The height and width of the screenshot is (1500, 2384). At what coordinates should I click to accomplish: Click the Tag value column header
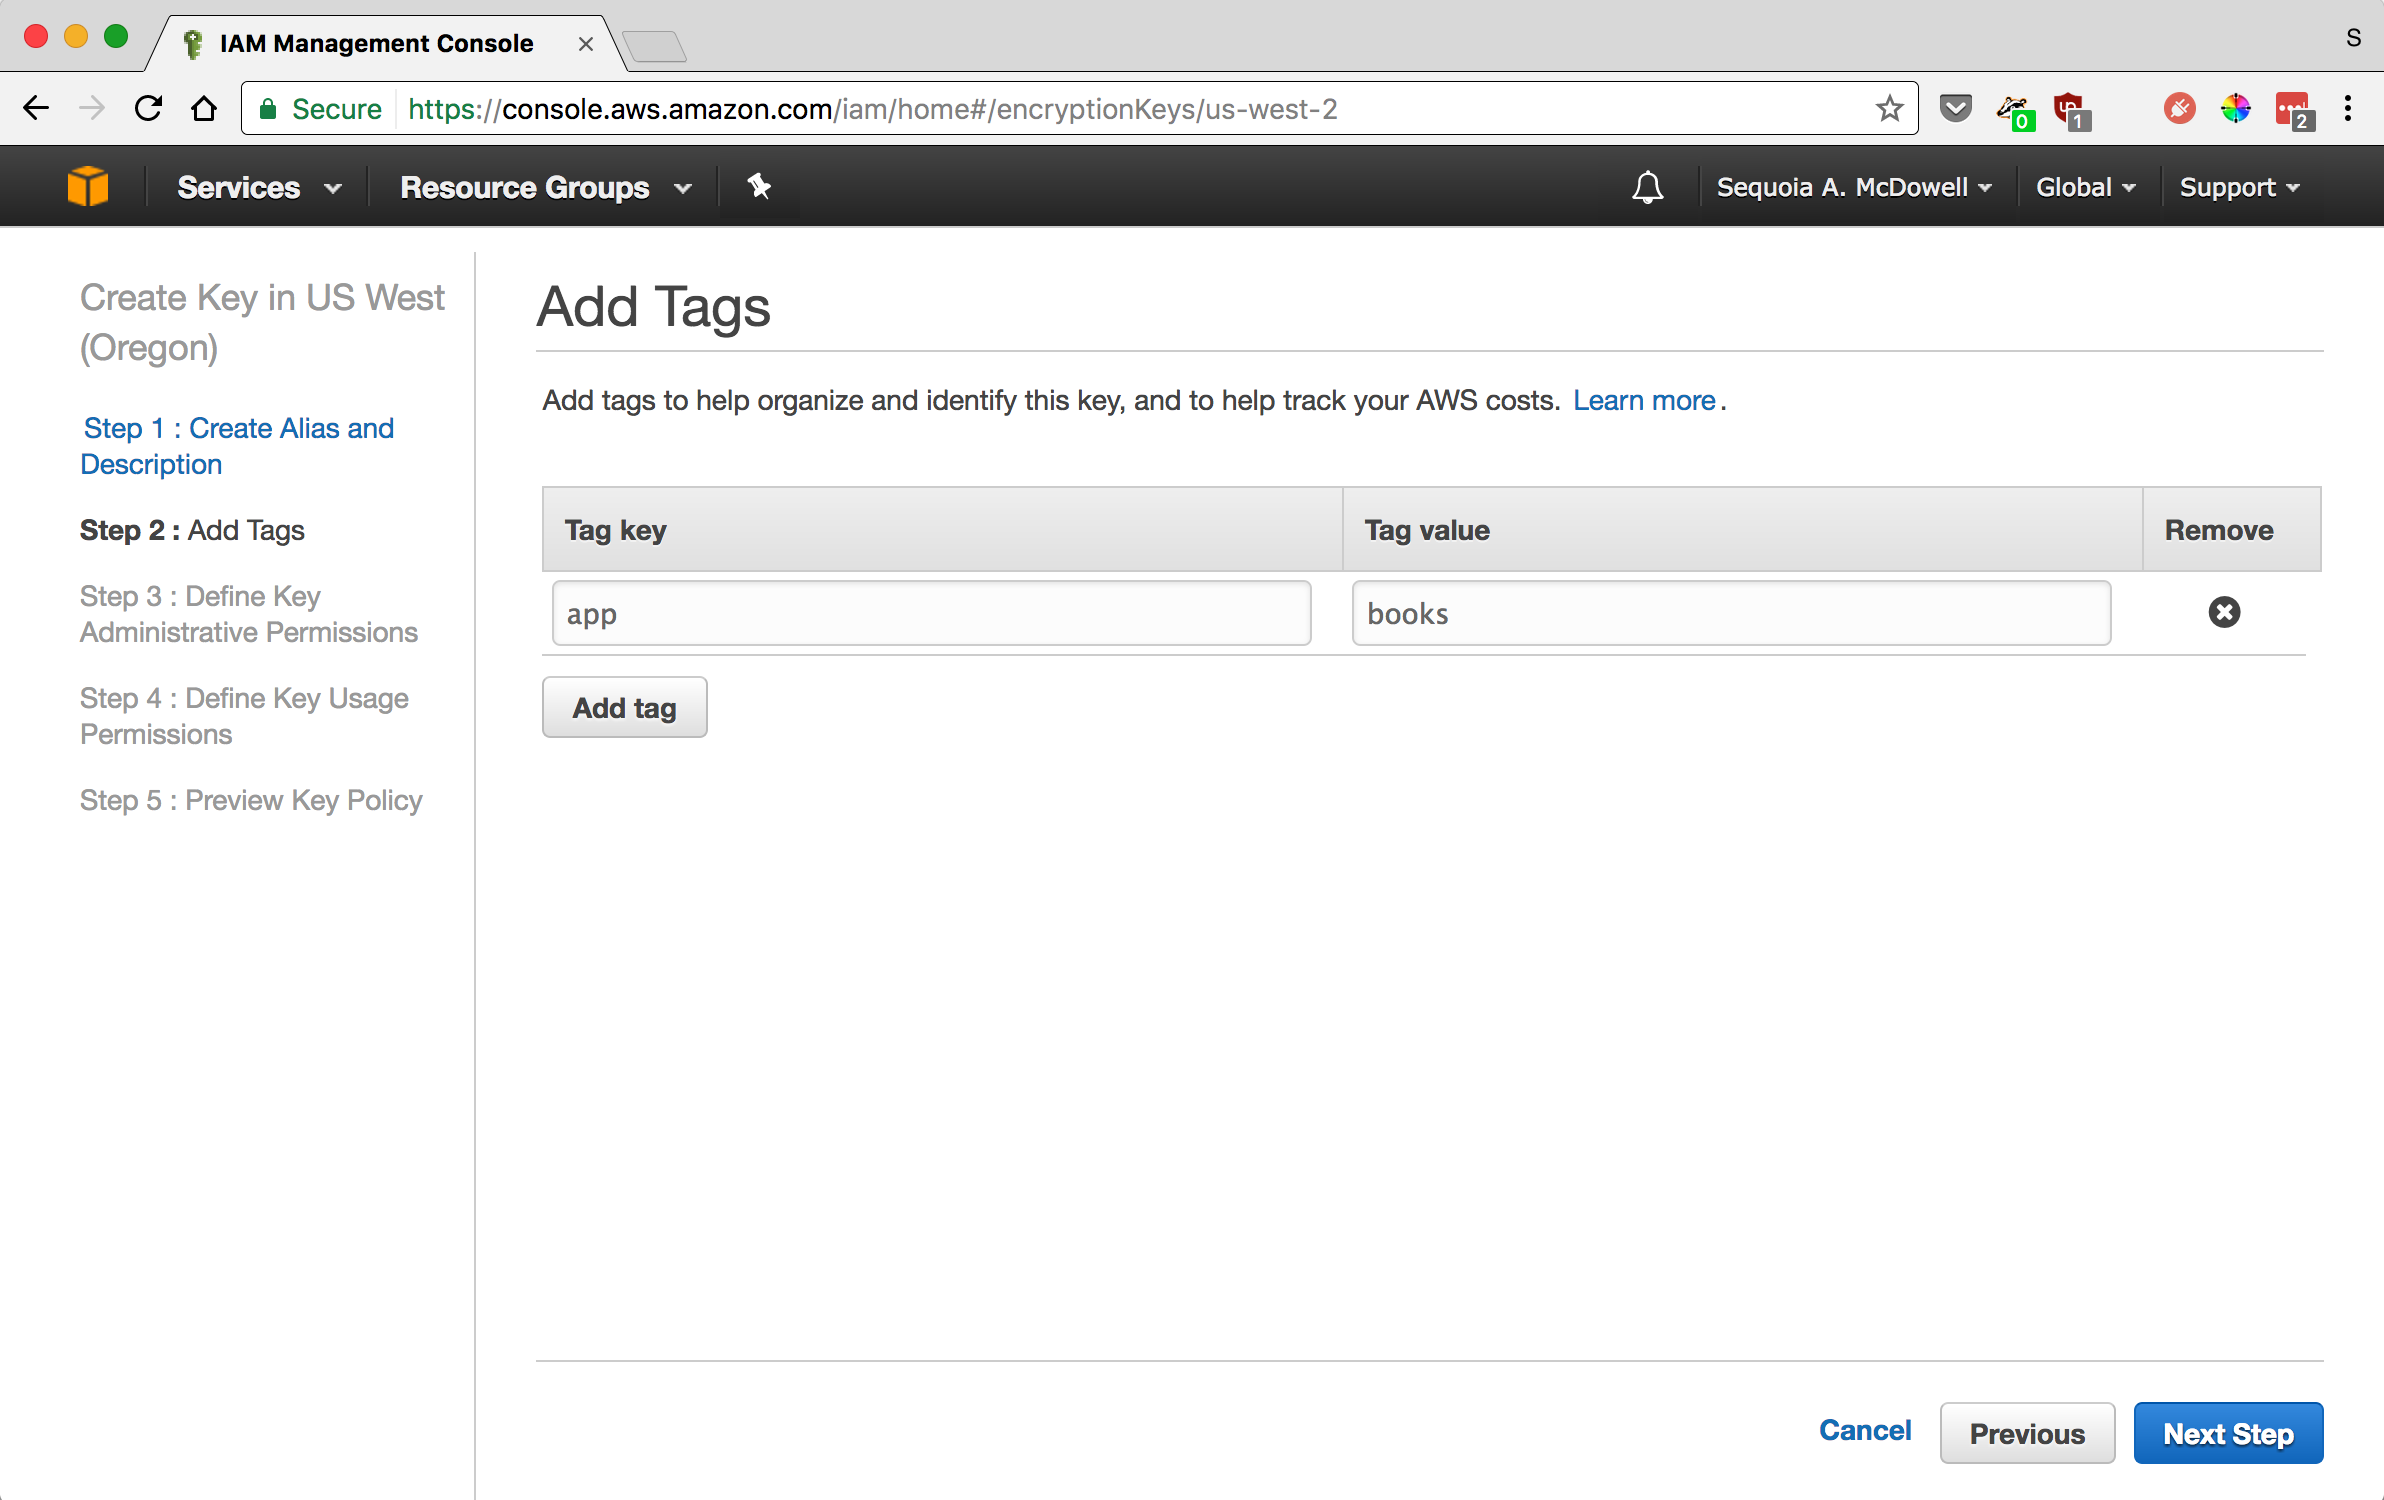click(x=1741, y=530)
